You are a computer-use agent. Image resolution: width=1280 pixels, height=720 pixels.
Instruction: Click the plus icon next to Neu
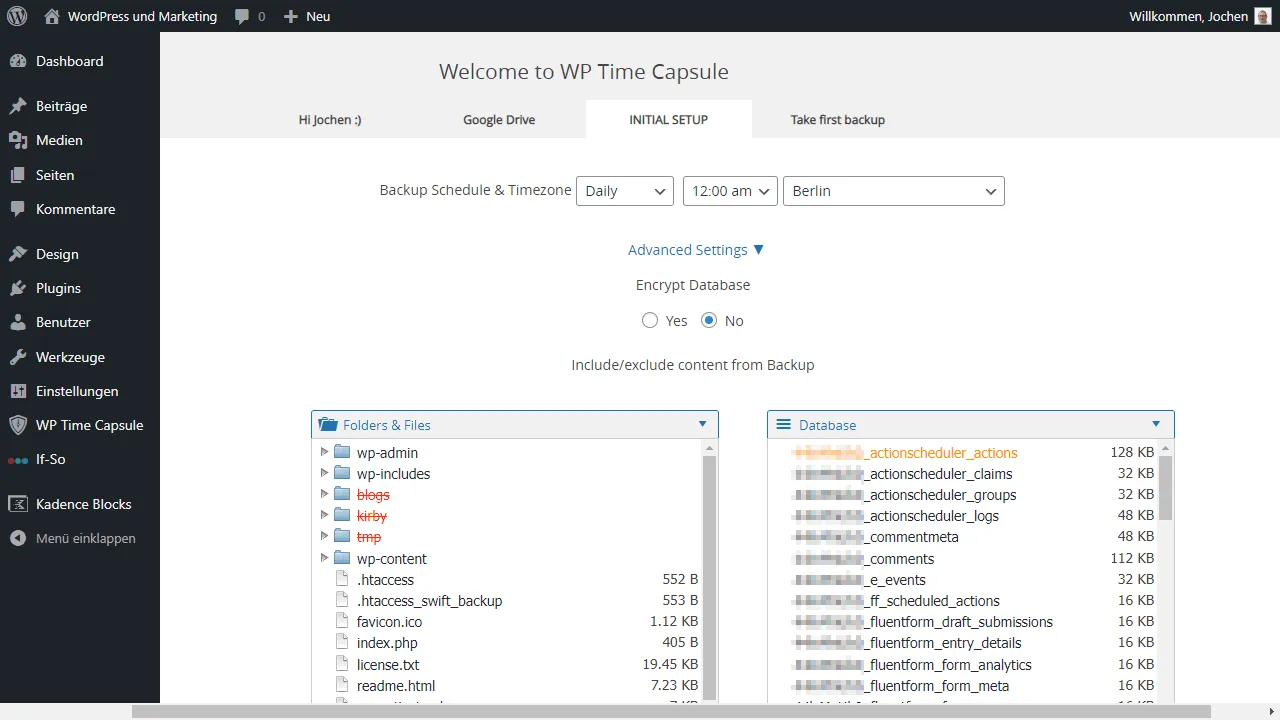[x=291, y=16]
